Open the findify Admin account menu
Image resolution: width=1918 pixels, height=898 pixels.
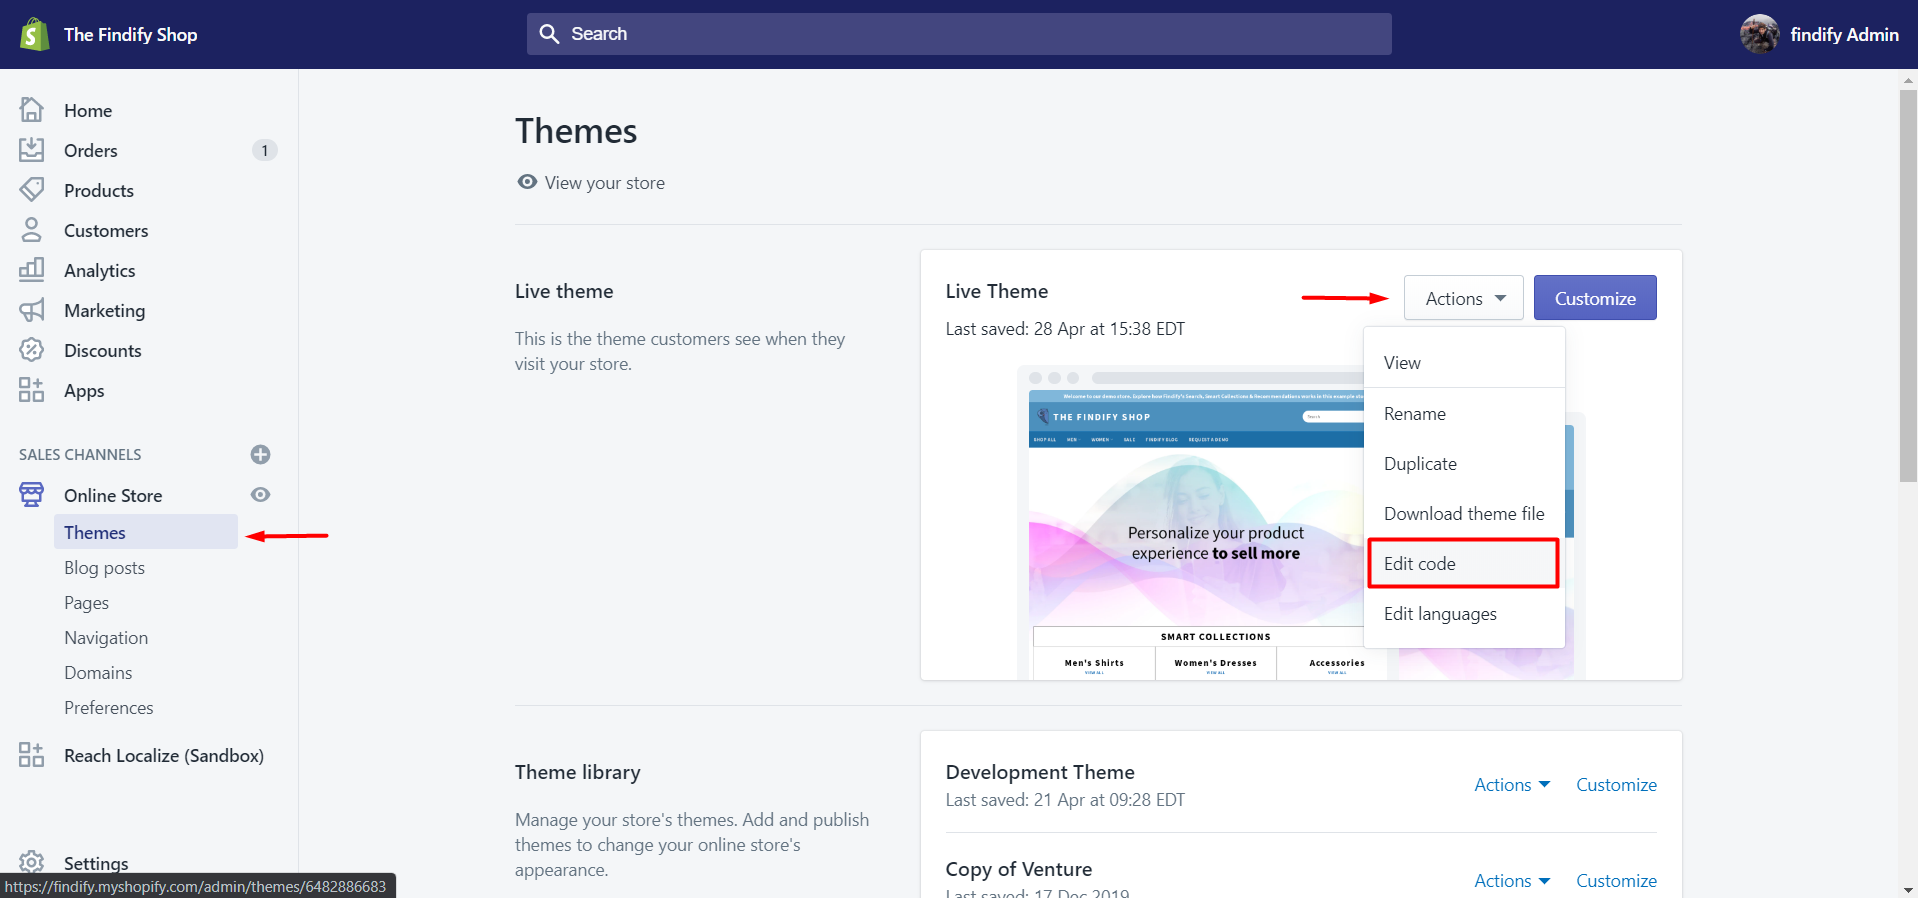click(1819, 34)
